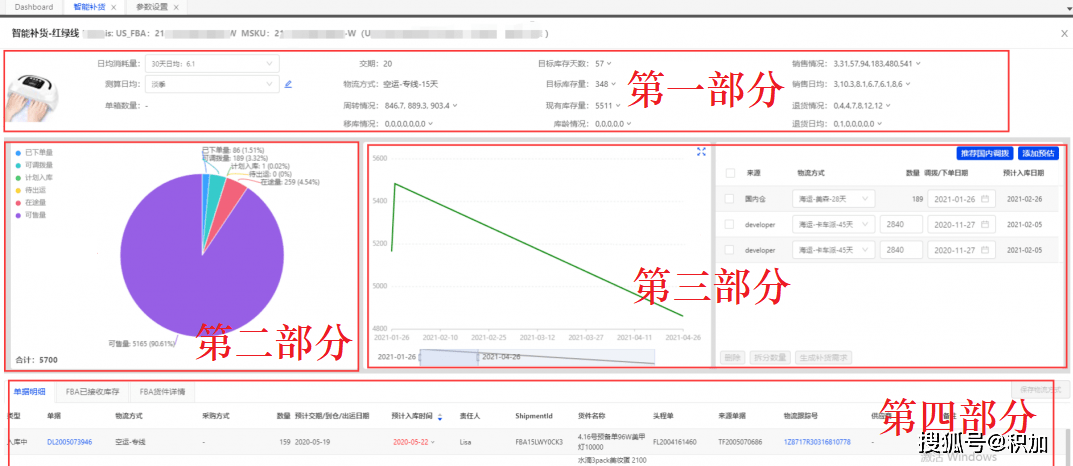The width and height of the screenshot is (1073, 466).
Task: Close the 智能补货 tab with its X icon
Action: [x=113, y=7]
